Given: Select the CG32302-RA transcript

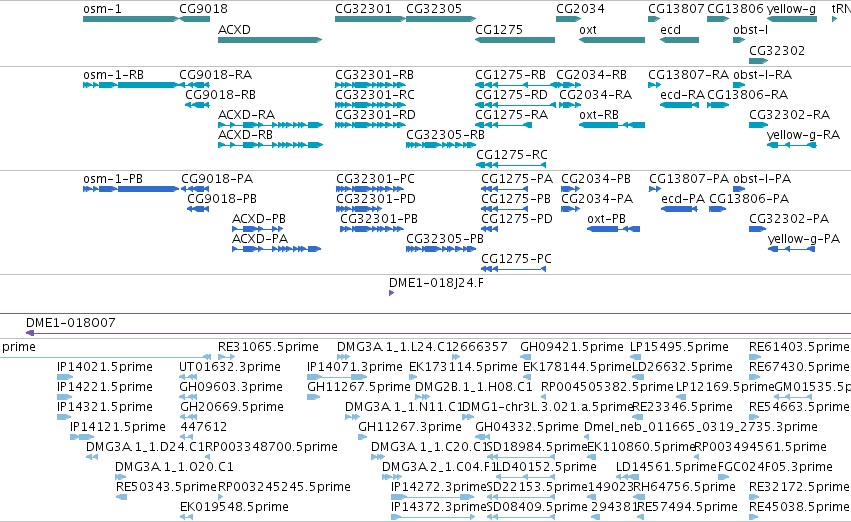Looking at the screenshot, I should click(x=759, y=125).
